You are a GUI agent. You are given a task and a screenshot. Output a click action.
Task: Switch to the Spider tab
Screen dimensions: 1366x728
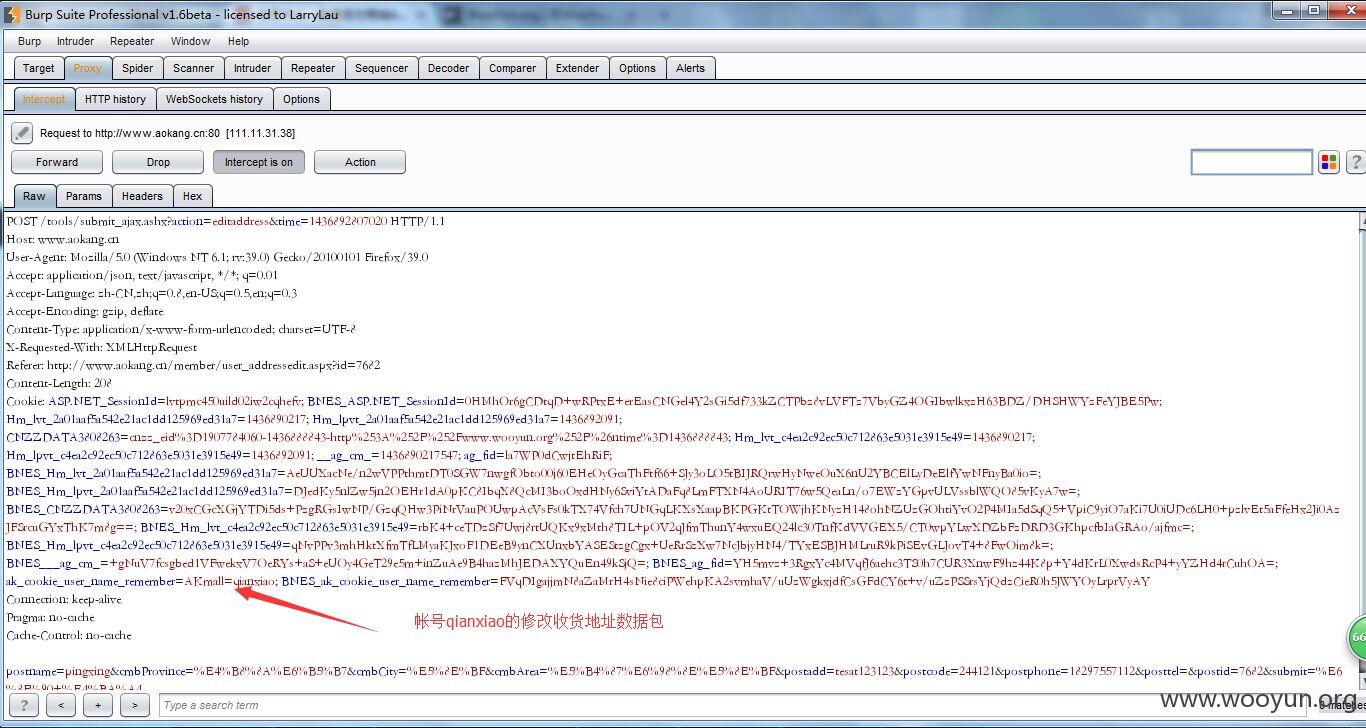click(138, 68)
